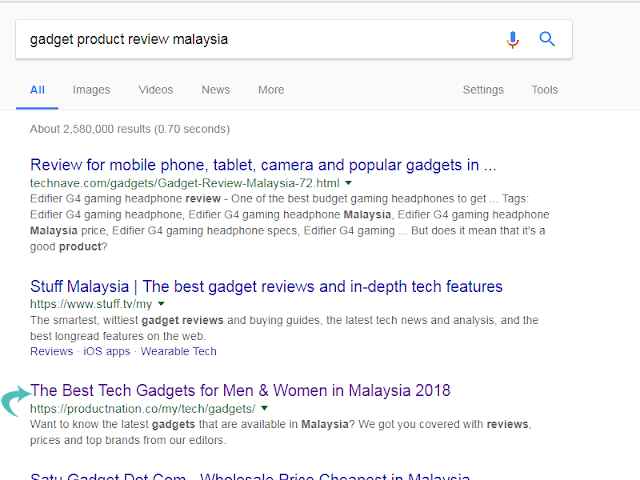The image size is (640, 480).
Task: Open the iOS apps sitelink
Action: point(107,351)
